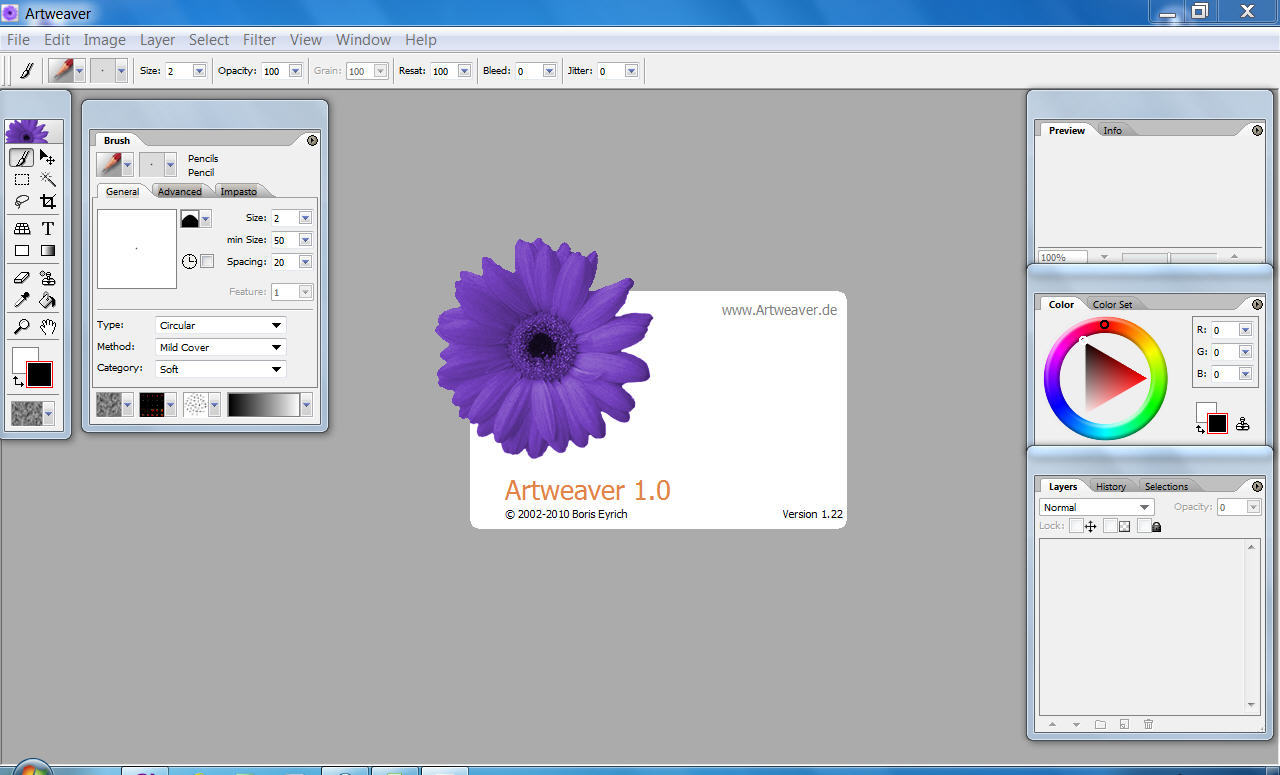
Task: Enable the lock transparency checkbox
Action: pos(1112,526)
